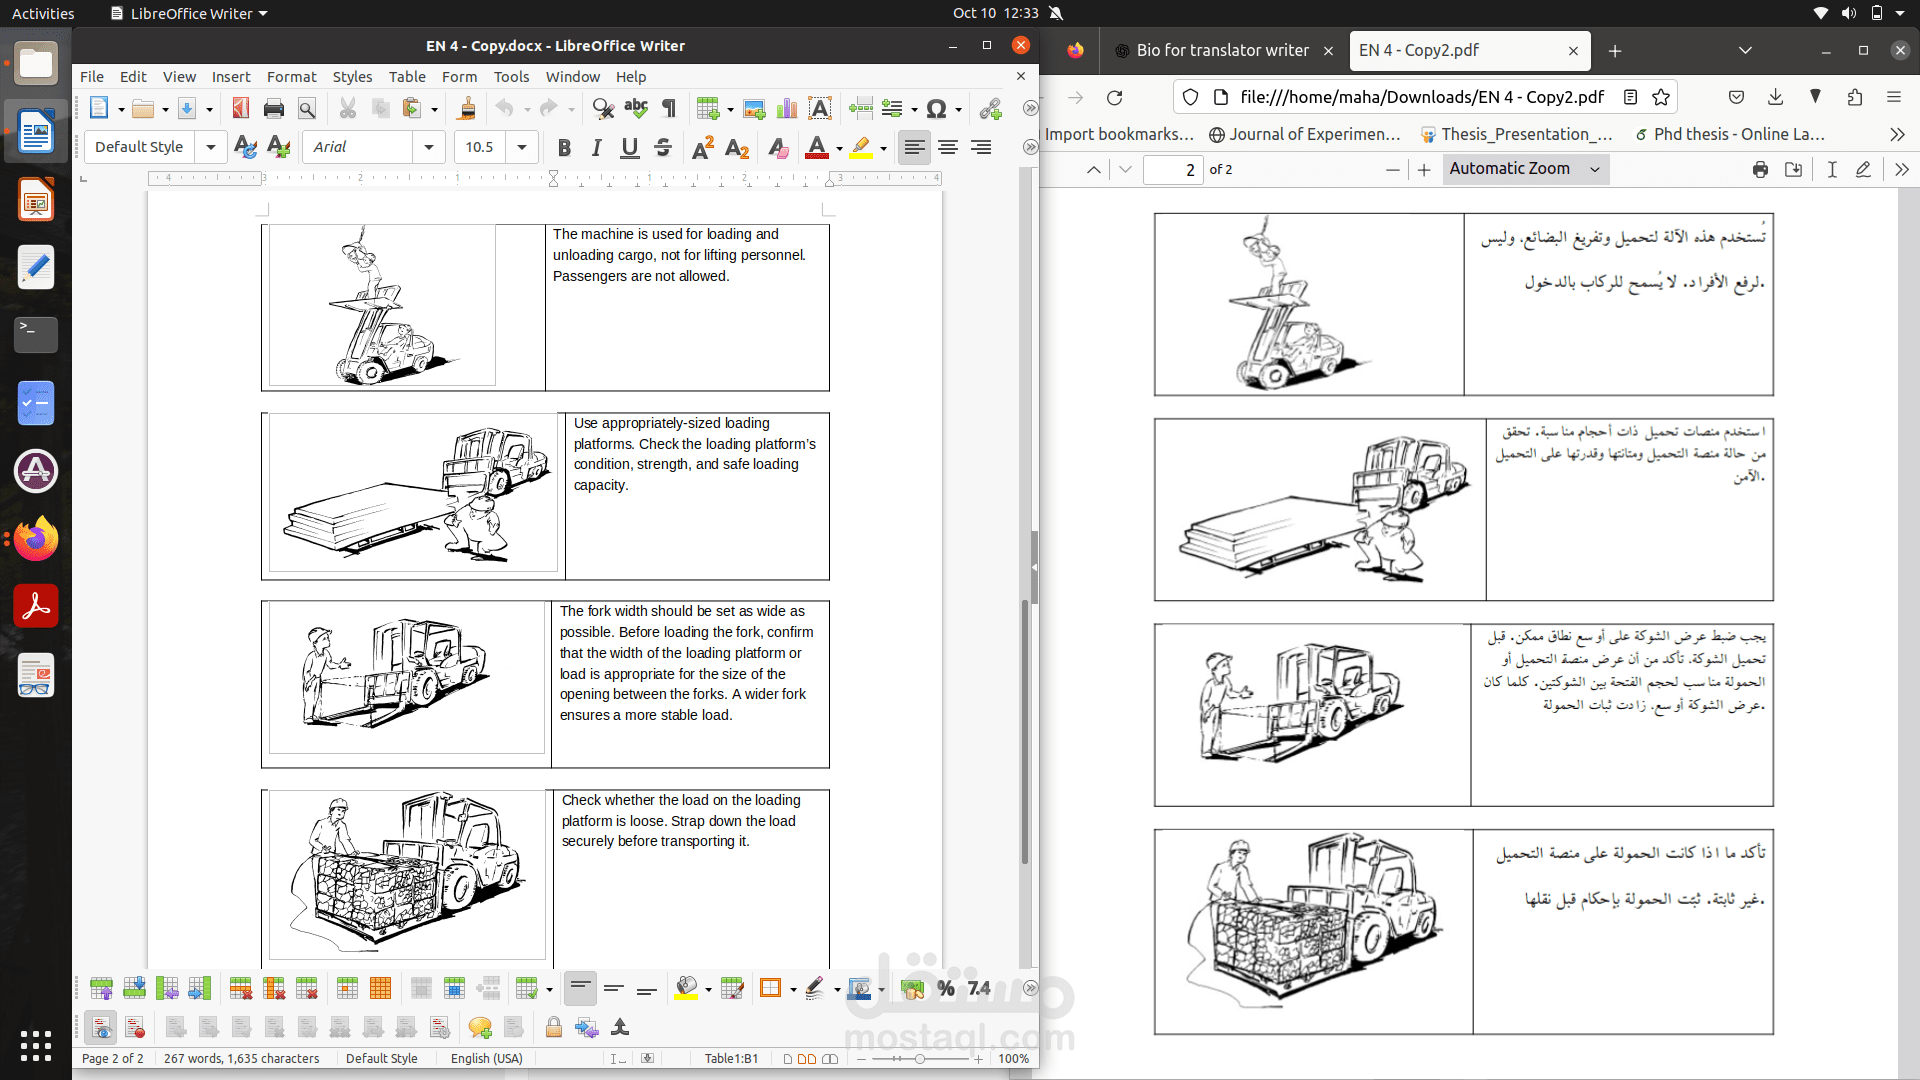Open the font size 10.5 dropdown
This screenshot has width=1920, height=1080.
click(522, 148)
